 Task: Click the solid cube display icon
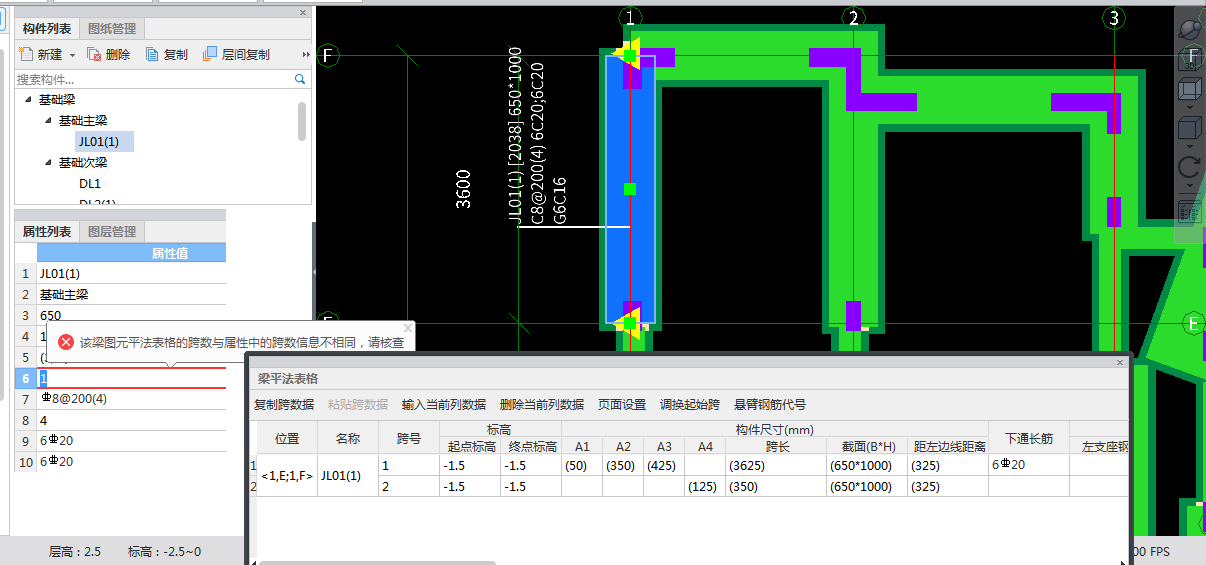(1190, 129)
